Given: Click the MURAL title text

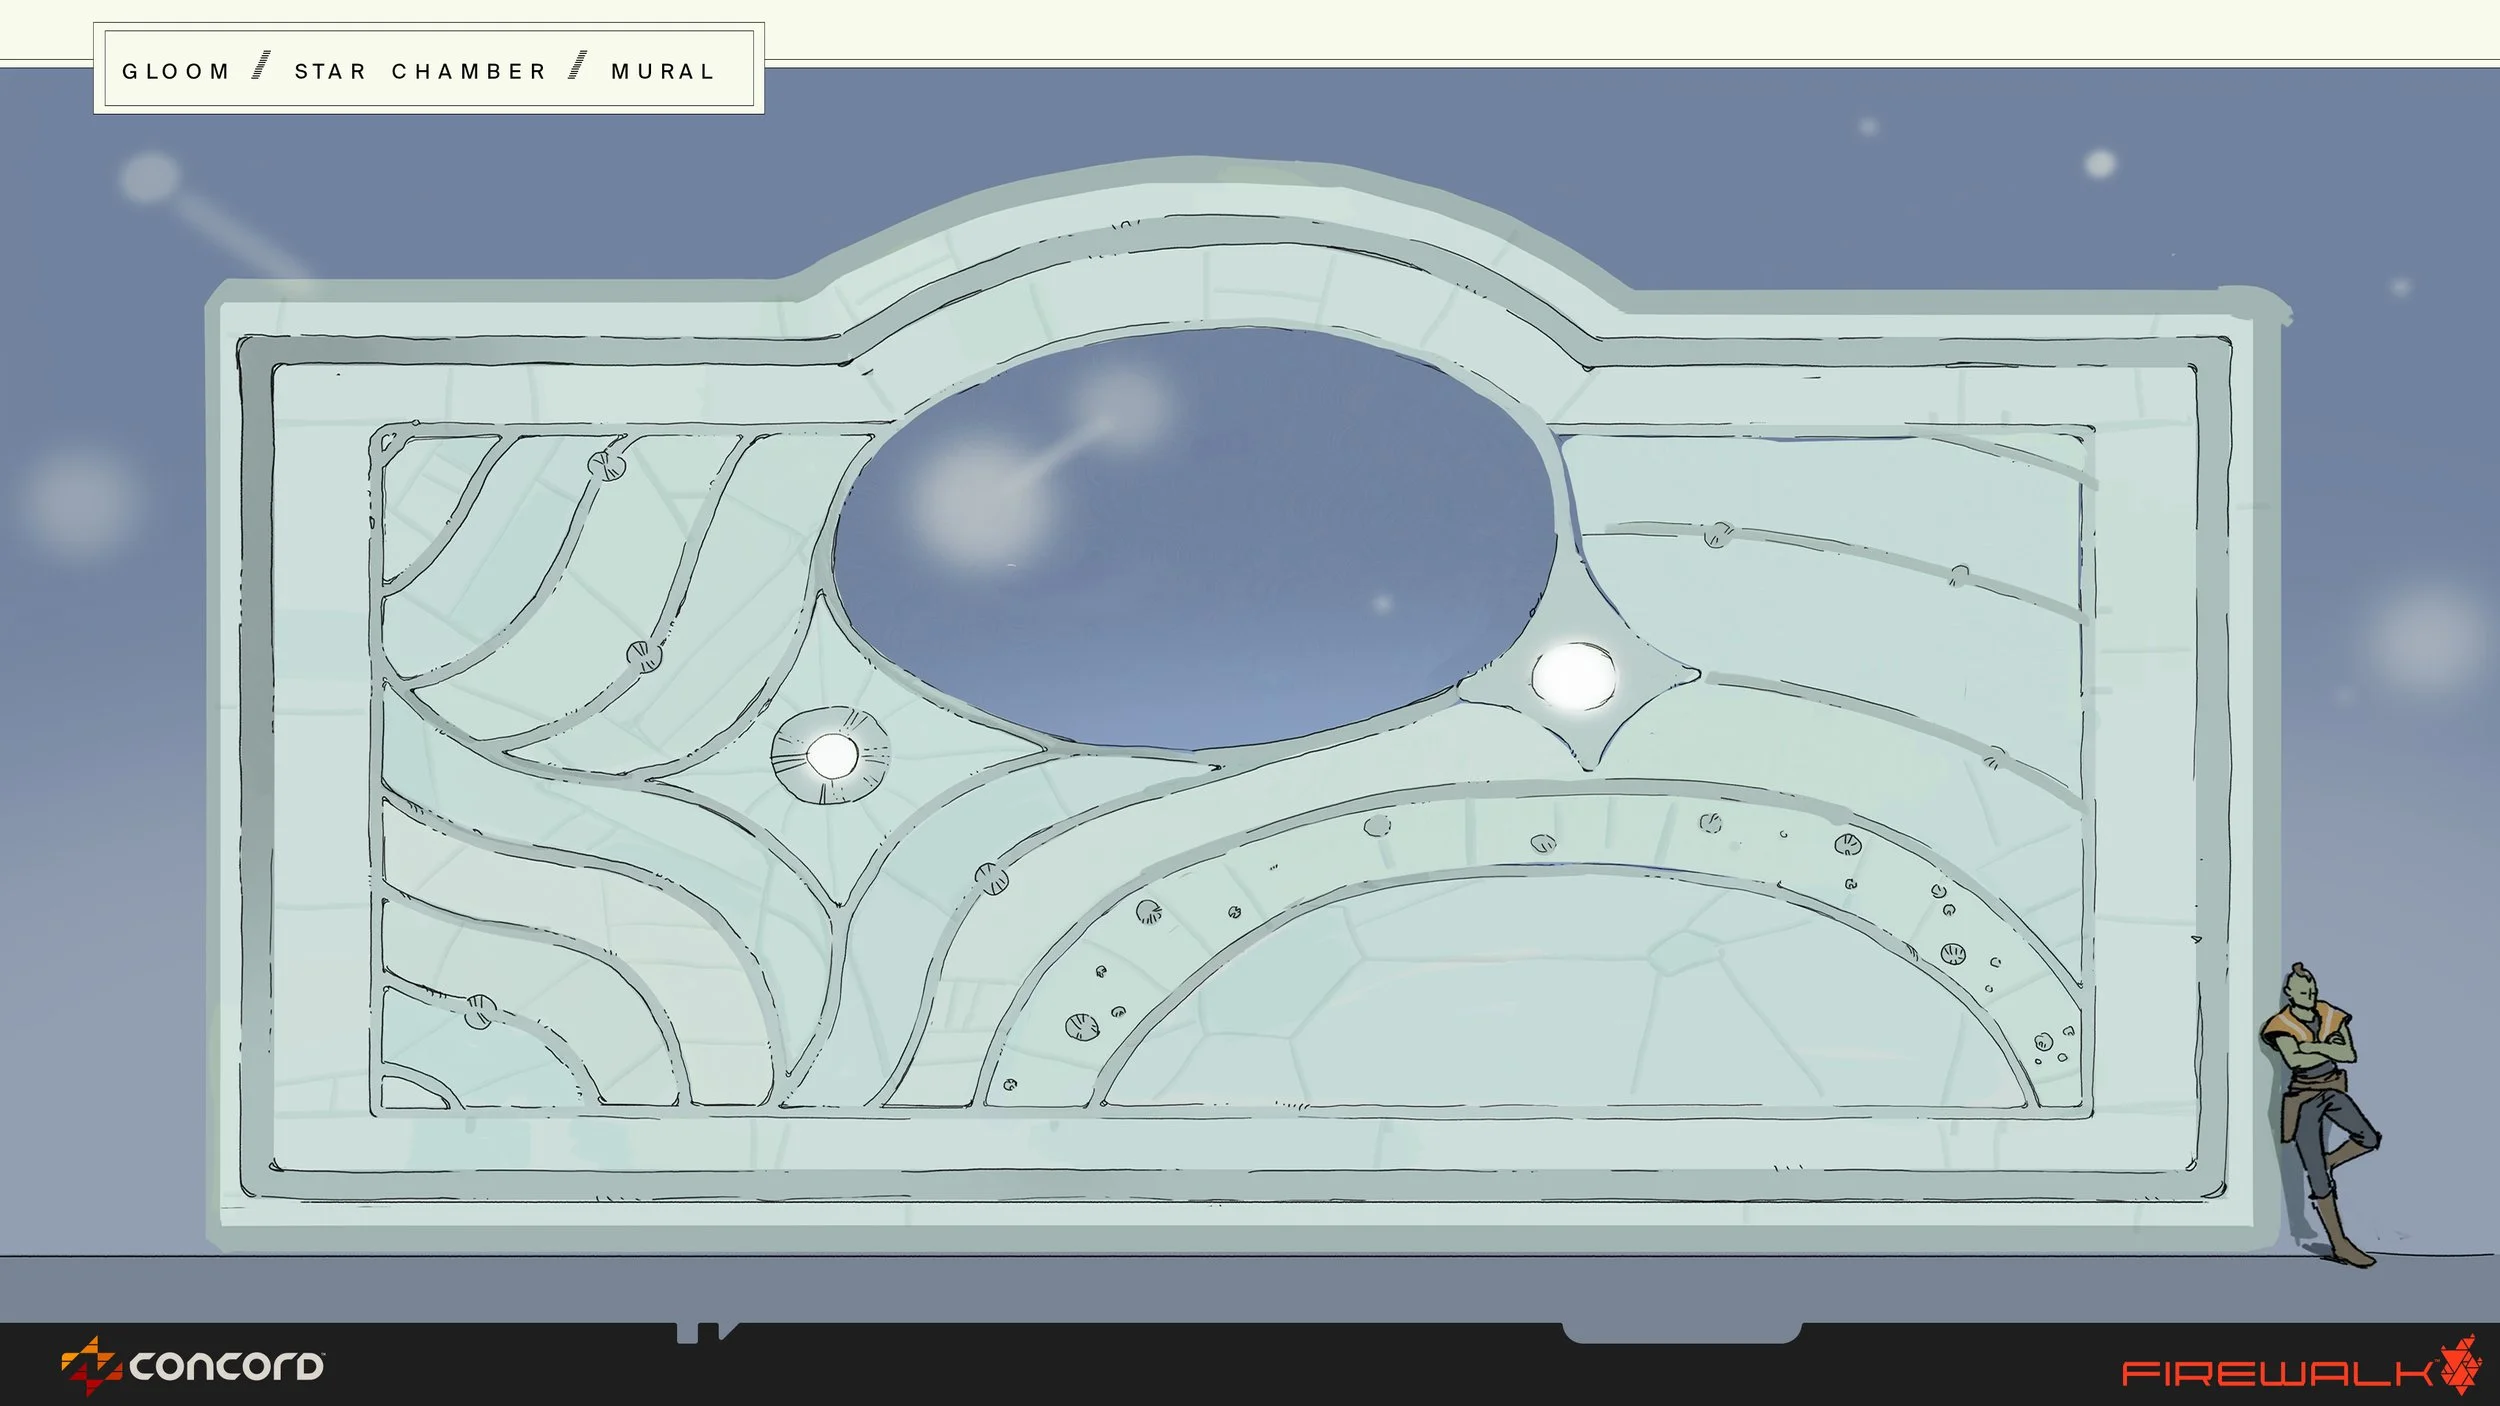Looking at the screenshot, I should tap(663, 72).
